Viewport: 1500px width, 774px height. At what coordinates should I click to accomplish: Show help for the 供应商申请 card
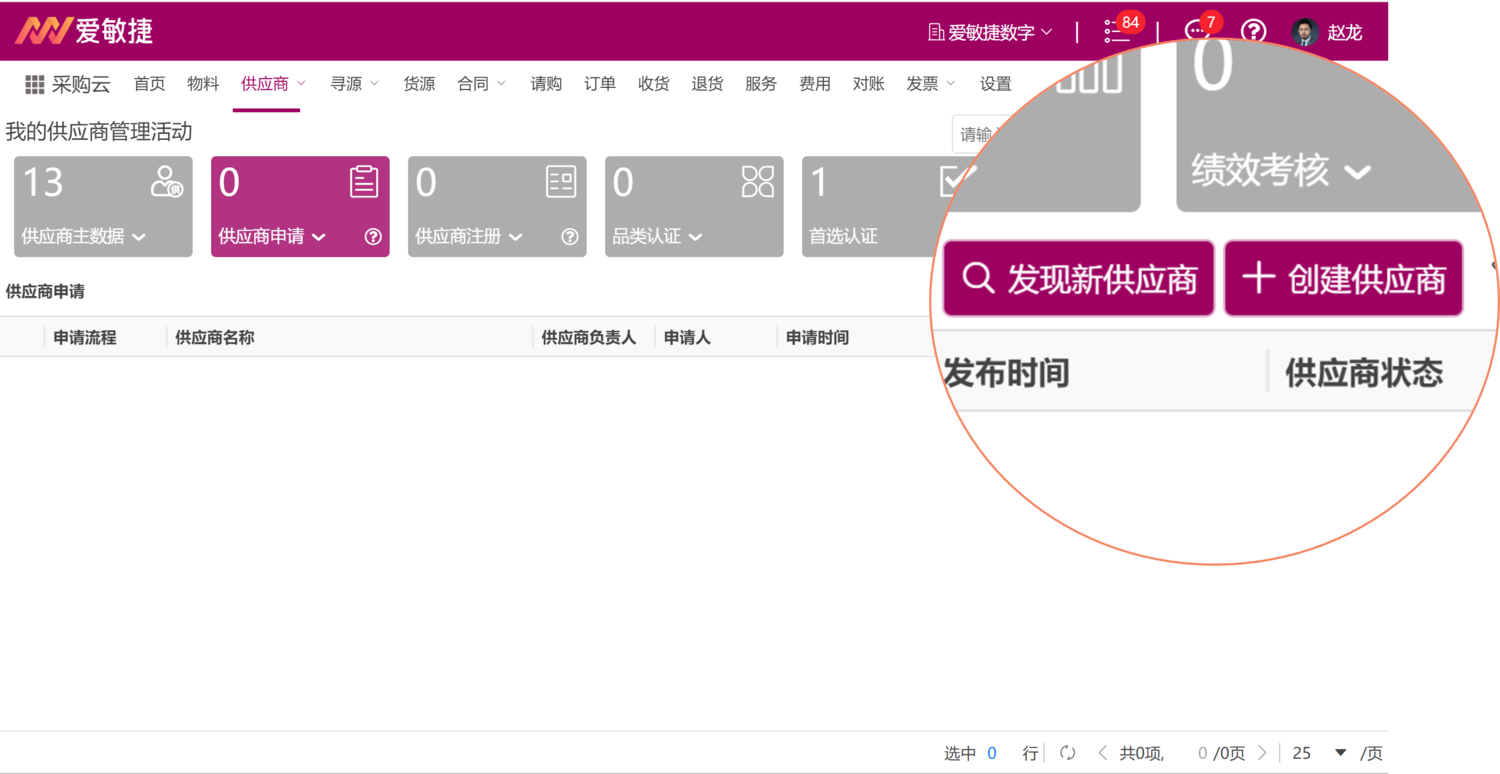(373, 237)
